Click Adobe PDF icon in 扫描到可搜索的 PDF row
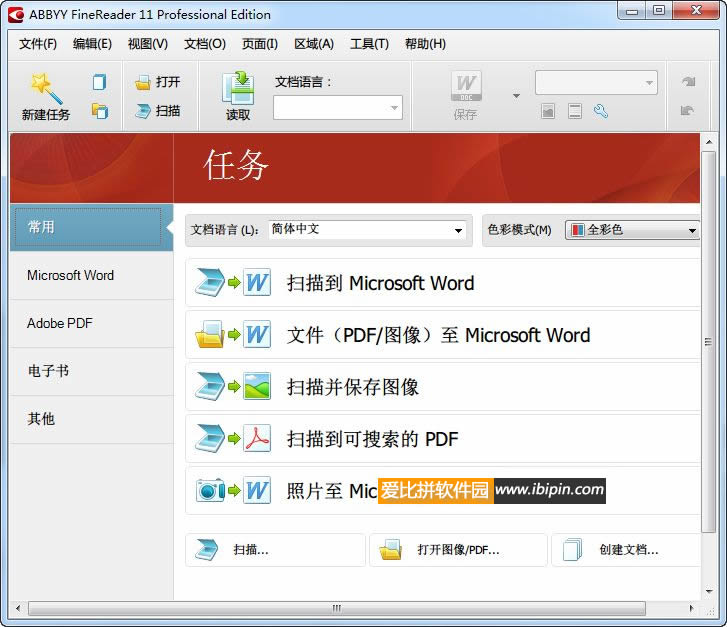 [257, 438]
